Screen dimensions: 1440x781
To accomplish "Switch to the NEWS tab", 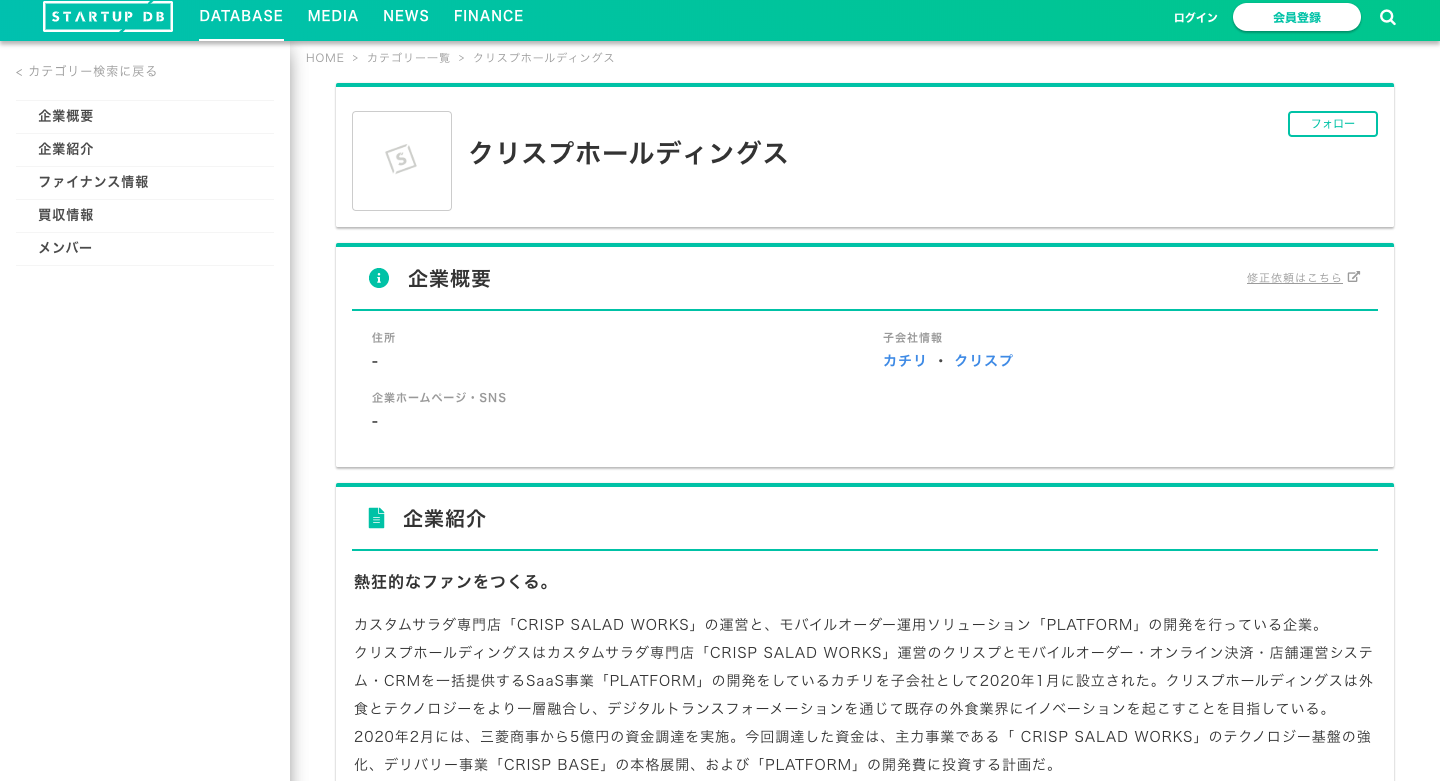I will [x=405, y=16].
